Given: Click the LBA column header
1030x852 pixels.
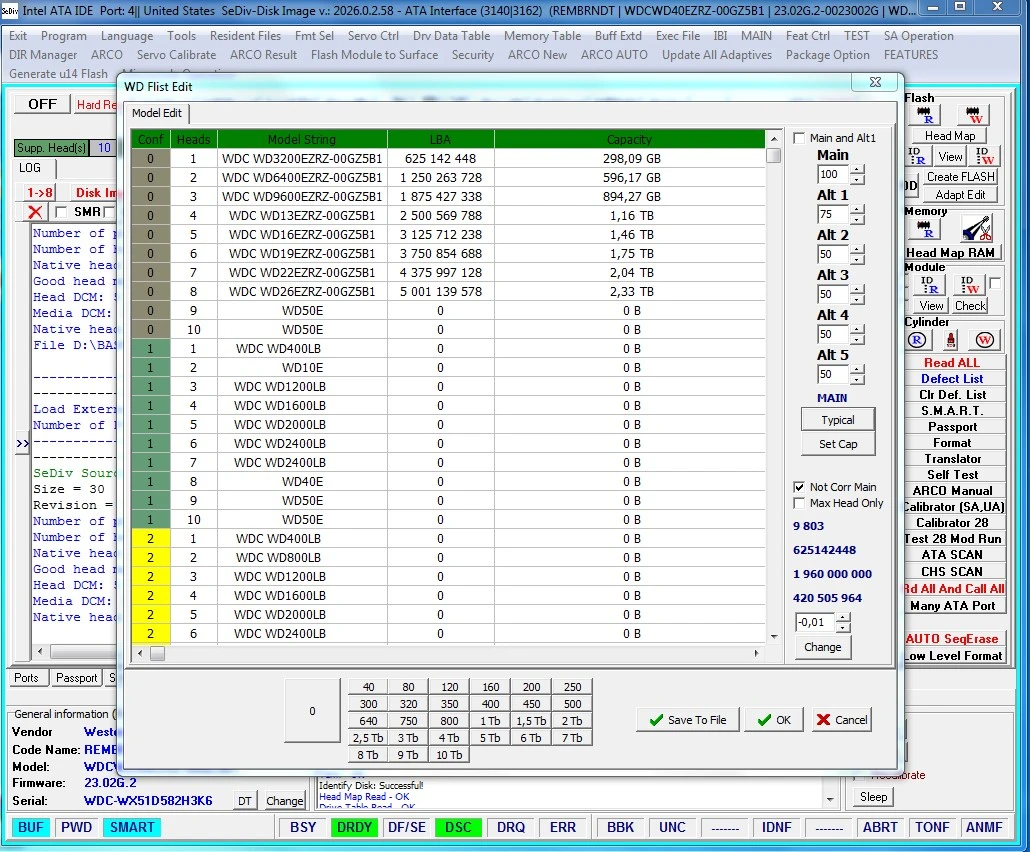Looking at the screenshot, I should [x=440, y=139].
